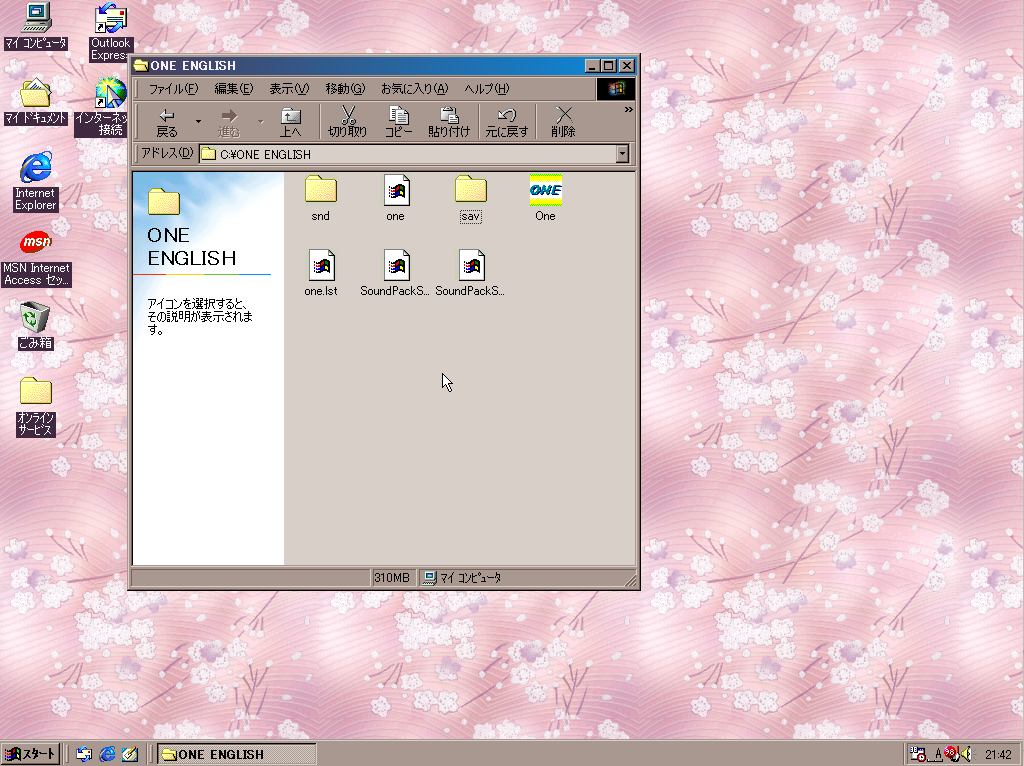Click the Undo (元に戻す) toolbar icon
This screenshot has width=1024, height=766.
(507, 121)
